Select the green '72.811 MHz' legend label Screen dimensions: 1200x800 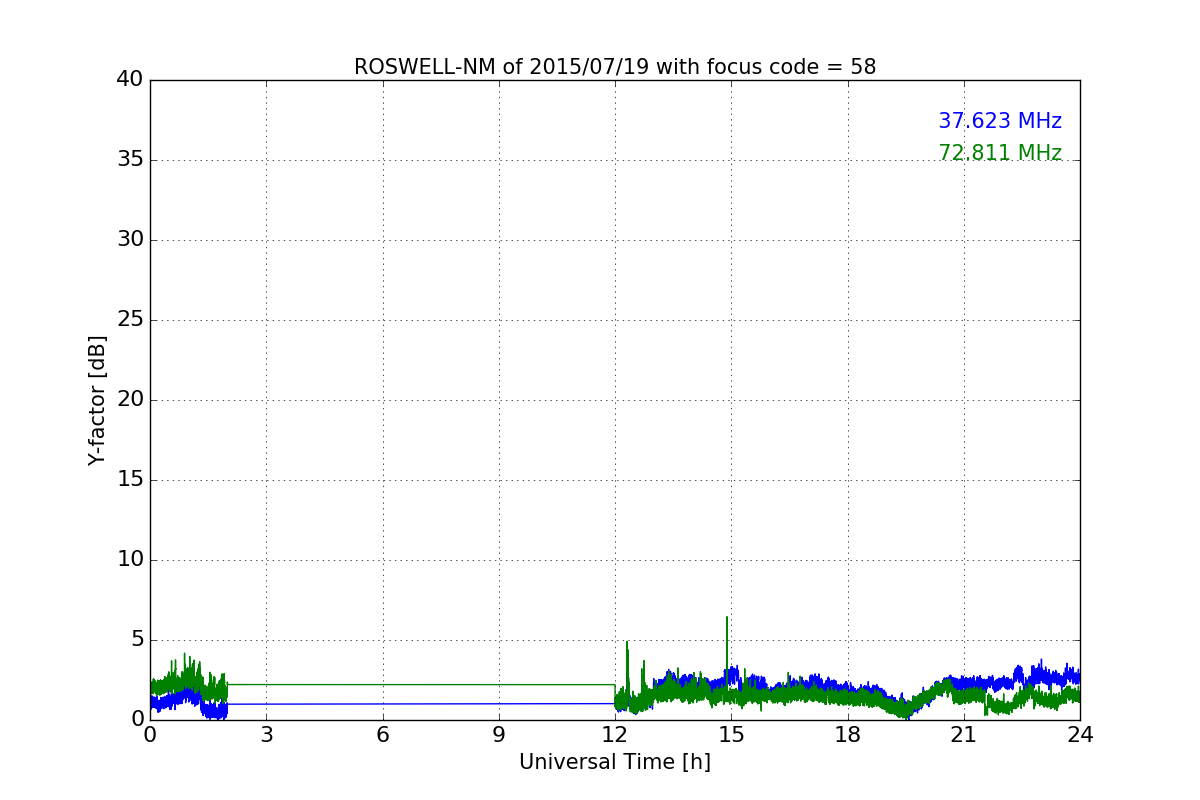pos(1000,153)
